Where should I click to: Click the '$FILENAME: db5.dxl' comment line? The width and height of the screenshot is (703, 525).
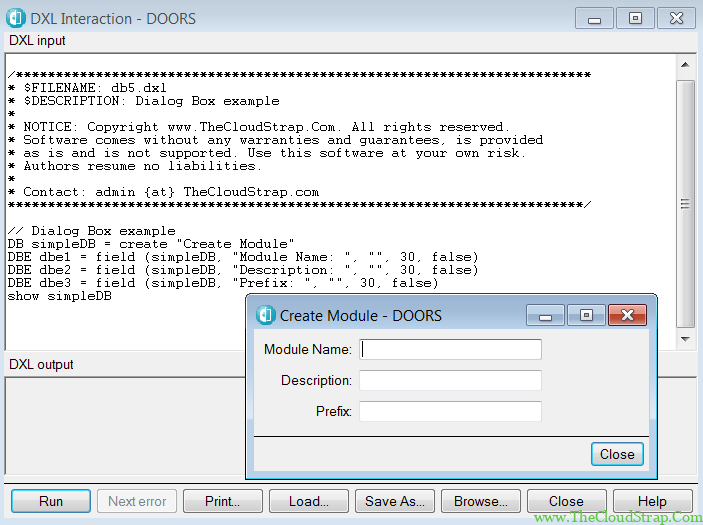(x=87, y=87)
